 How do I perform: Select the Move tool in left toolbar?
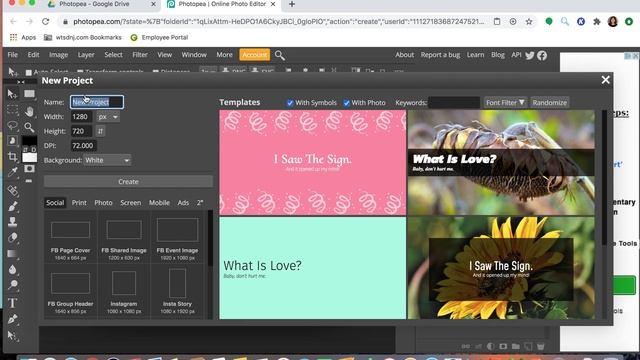[12, 94]
